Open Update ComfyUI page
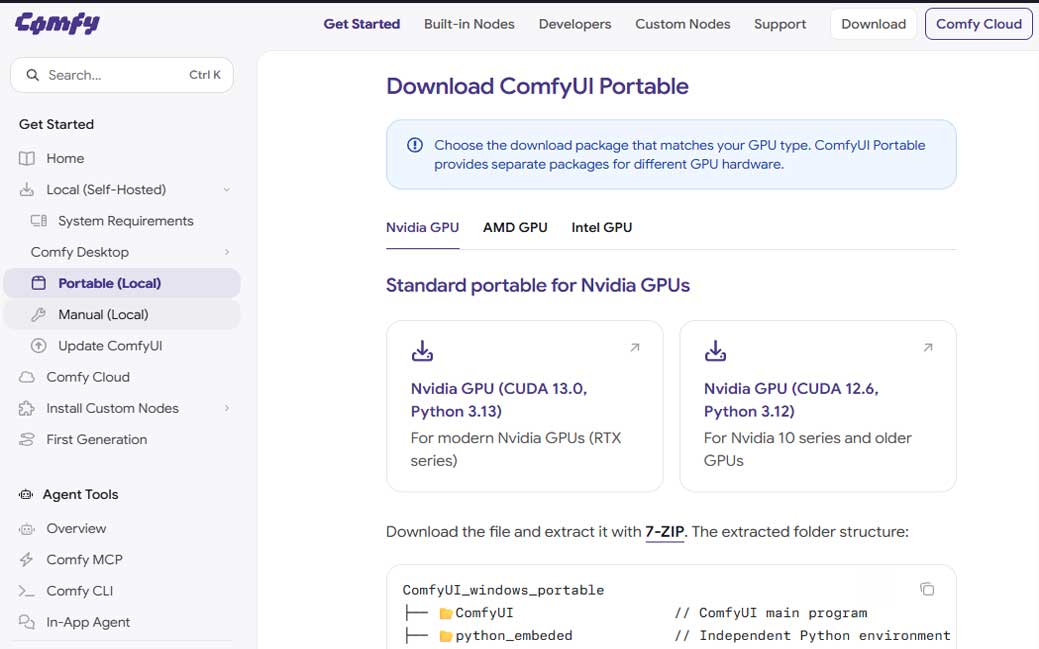Screen dimensions: 1039x649 (x=110, y=345)
